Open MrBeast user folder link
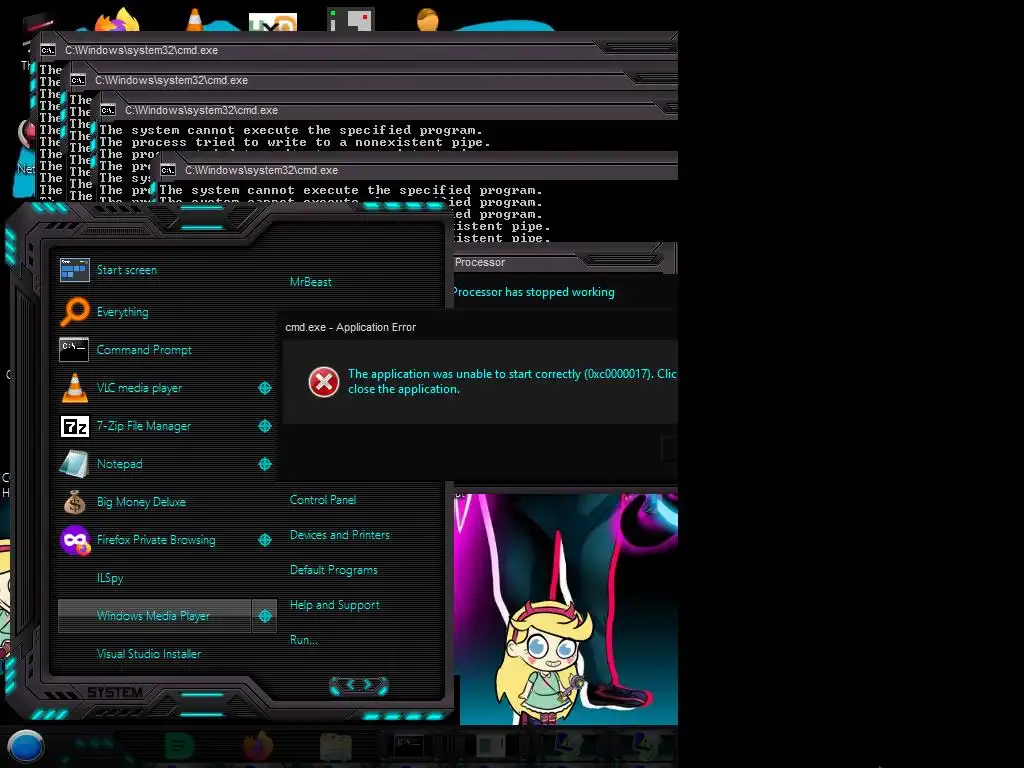The width and height of the screenshot is (1024, 768). pyautogui.click(x=311, y=281)
